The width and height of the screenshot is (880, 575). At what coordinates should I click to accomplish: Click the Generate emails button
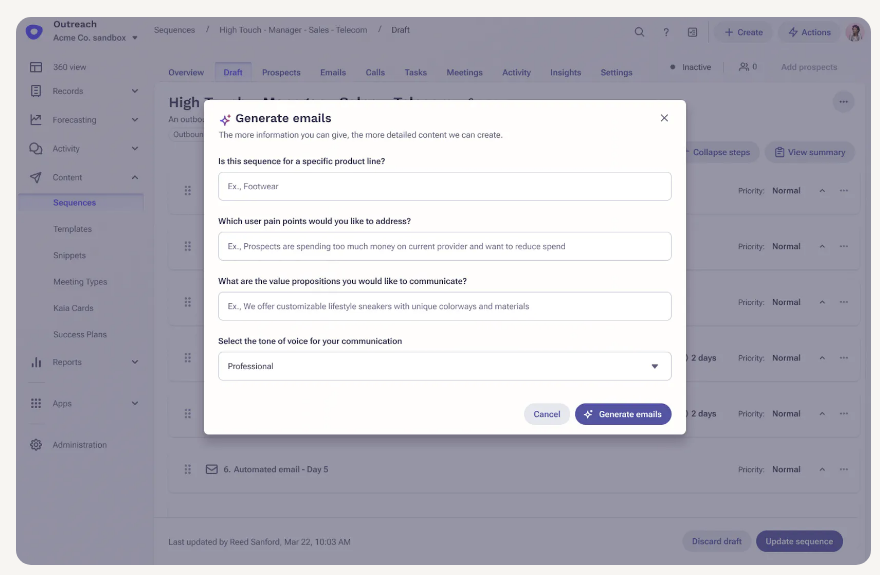[x=622, y=414]
